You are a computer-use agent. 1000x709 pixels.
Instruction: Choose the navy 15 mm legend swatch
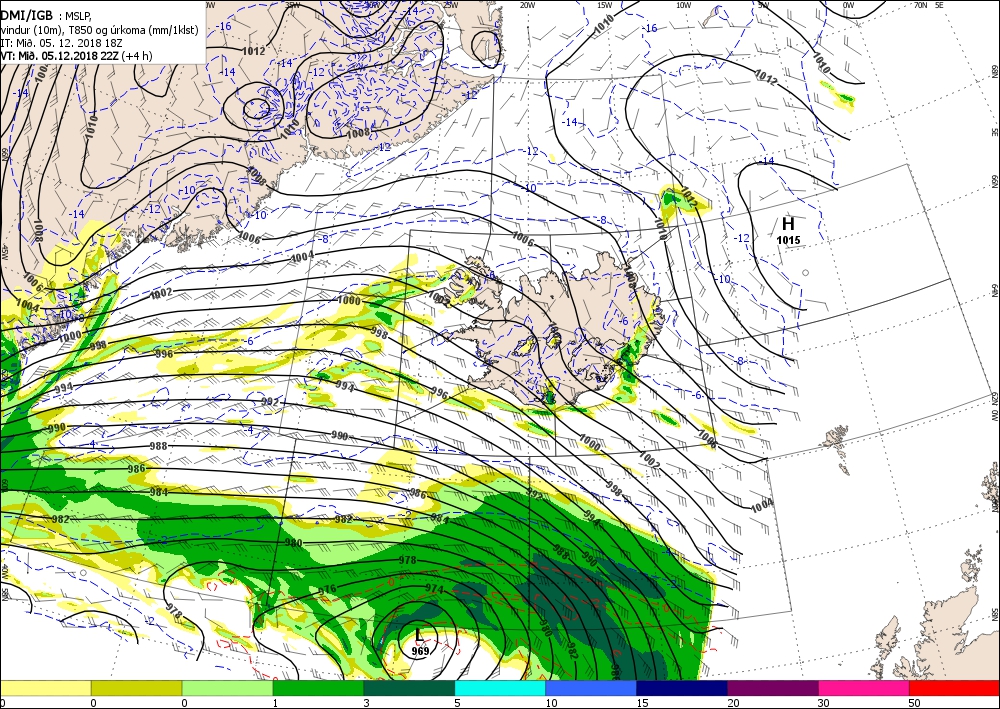coord(682,688)
